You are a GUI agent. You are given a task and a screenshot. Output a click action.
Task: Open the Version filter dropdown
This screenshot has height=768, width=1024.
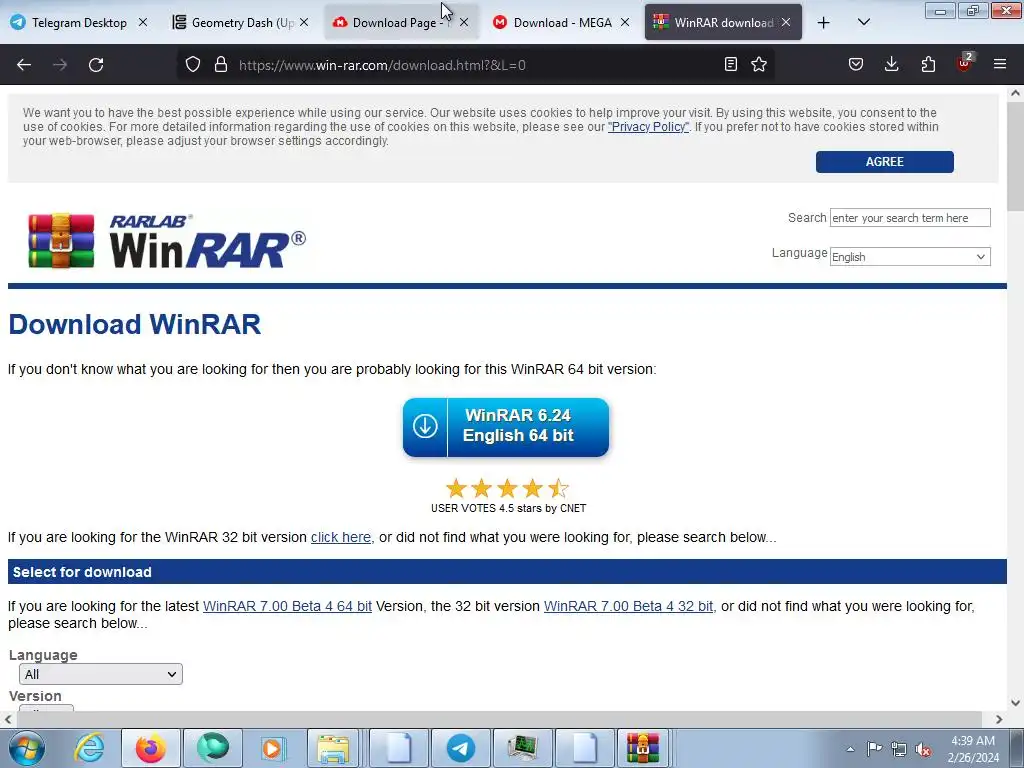tap(46, 708)
